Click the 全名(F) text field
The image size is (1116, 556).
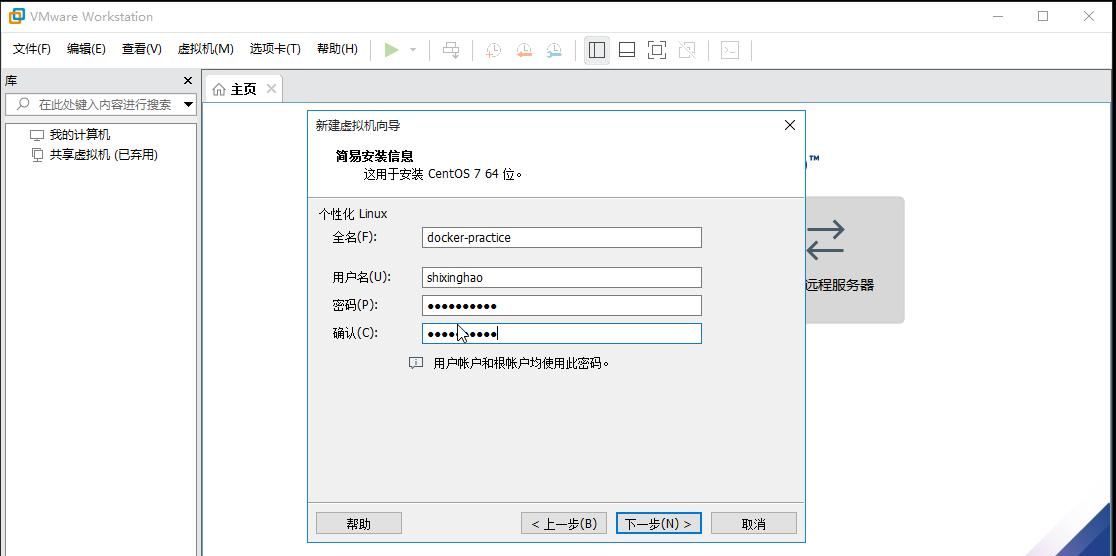point(562,238)
